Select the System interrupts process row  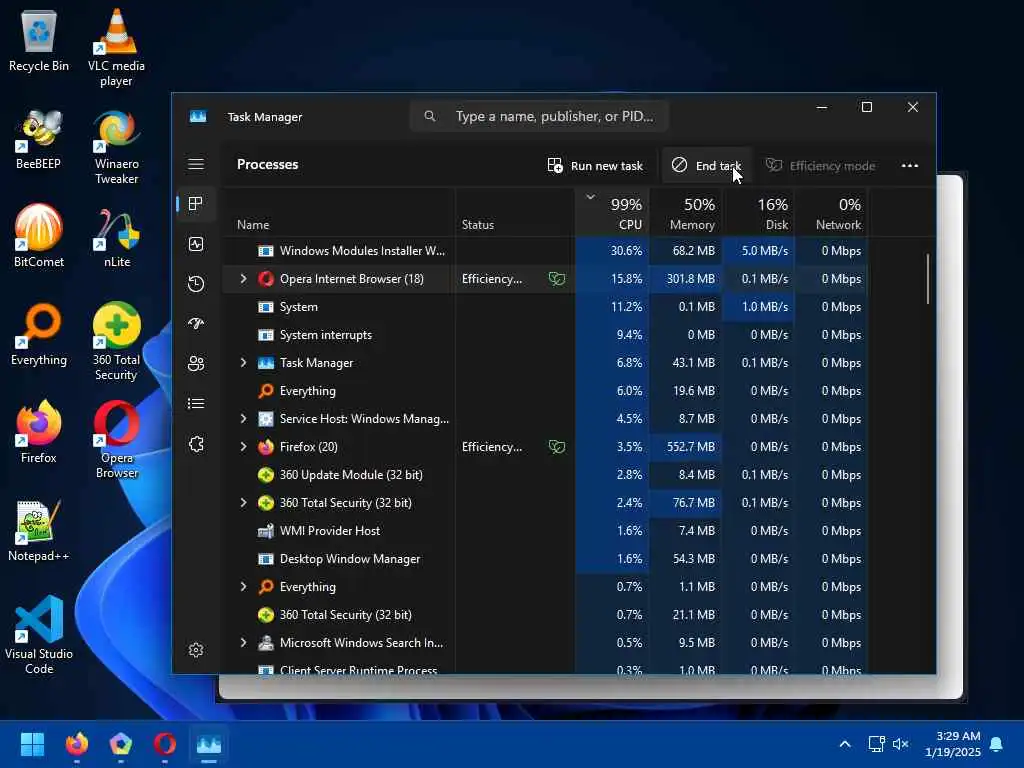(x=545, y=335)
